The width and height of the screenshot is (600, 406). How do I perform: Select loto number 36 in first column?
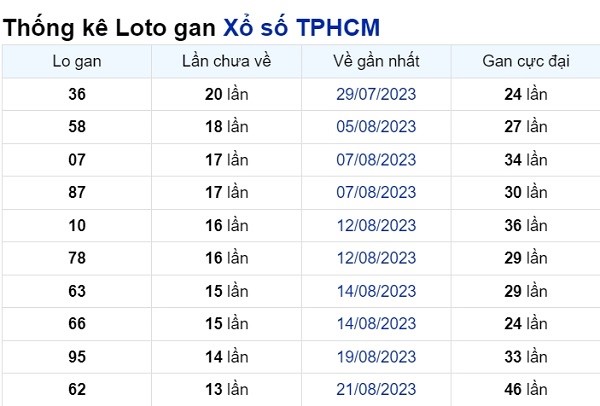coord(77,95)
